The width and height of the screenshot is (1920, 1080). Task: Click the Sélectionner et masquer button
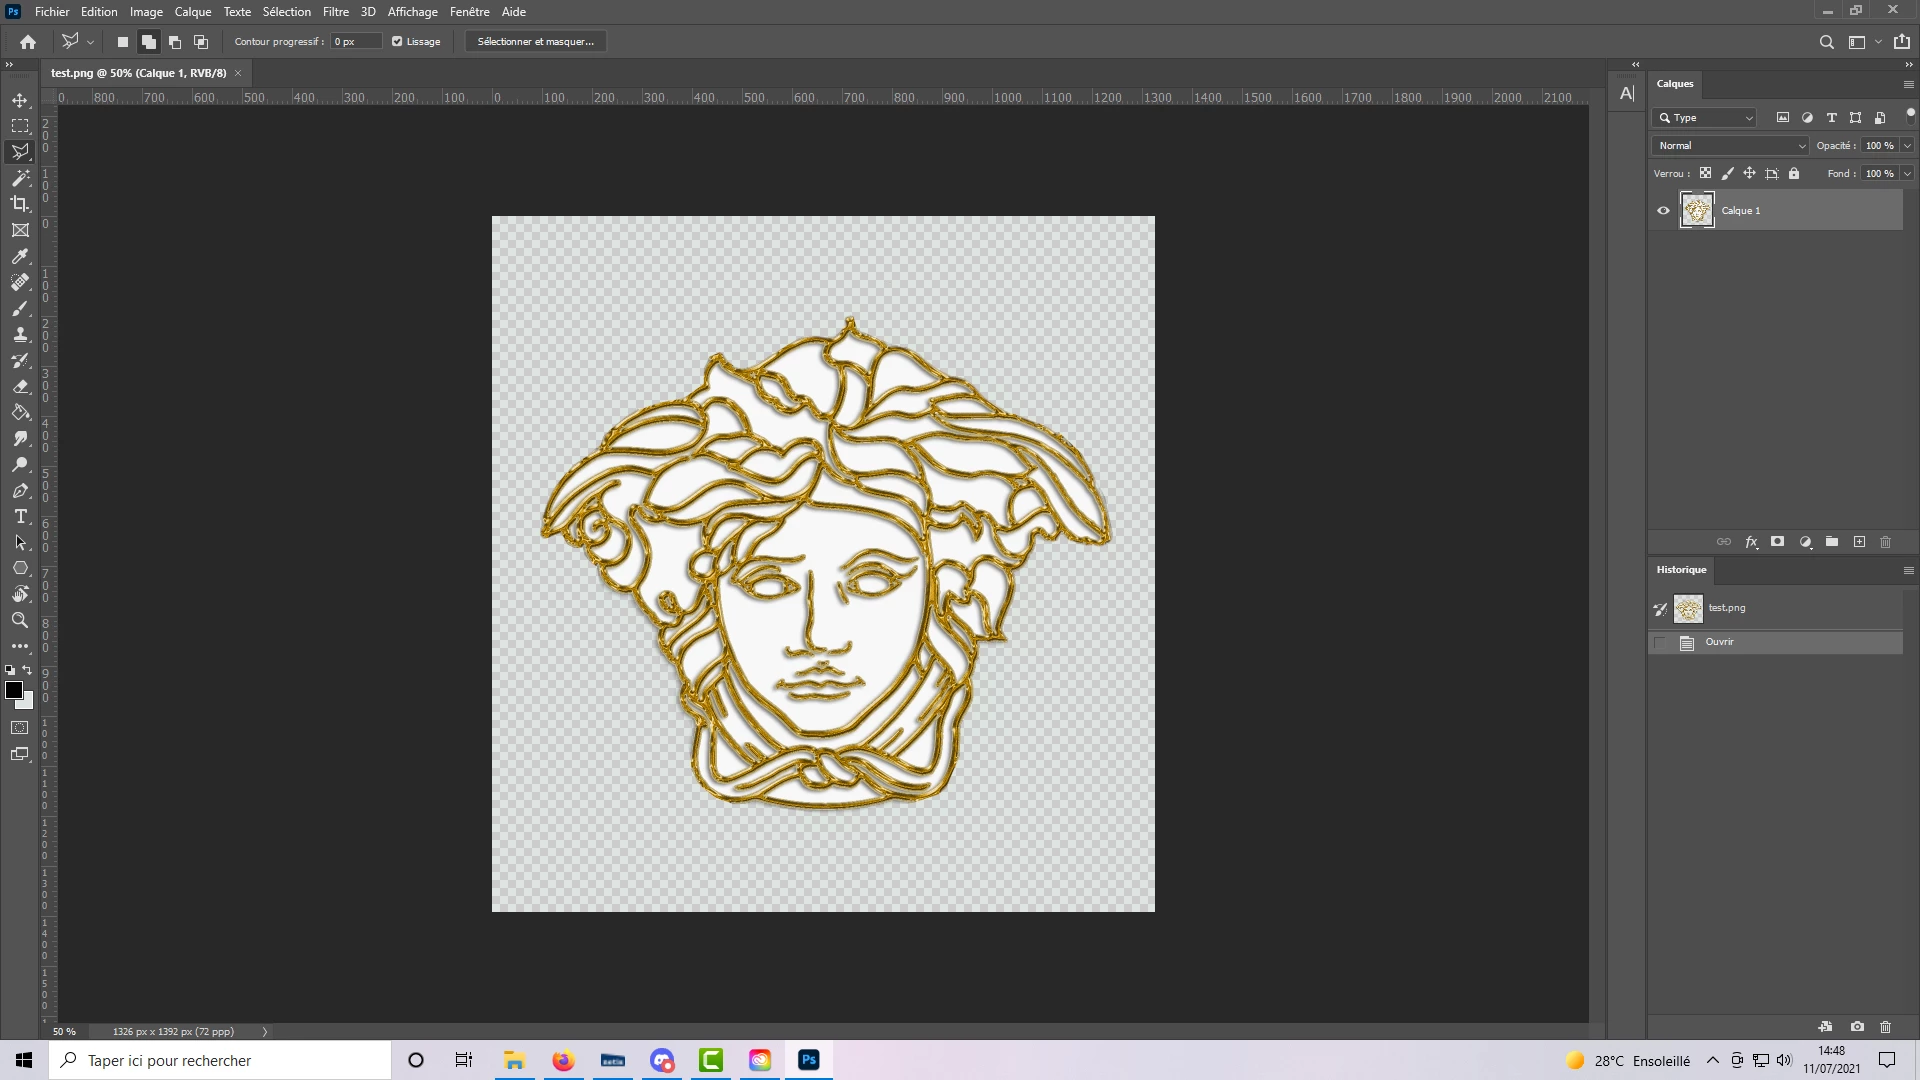(535, 42)
